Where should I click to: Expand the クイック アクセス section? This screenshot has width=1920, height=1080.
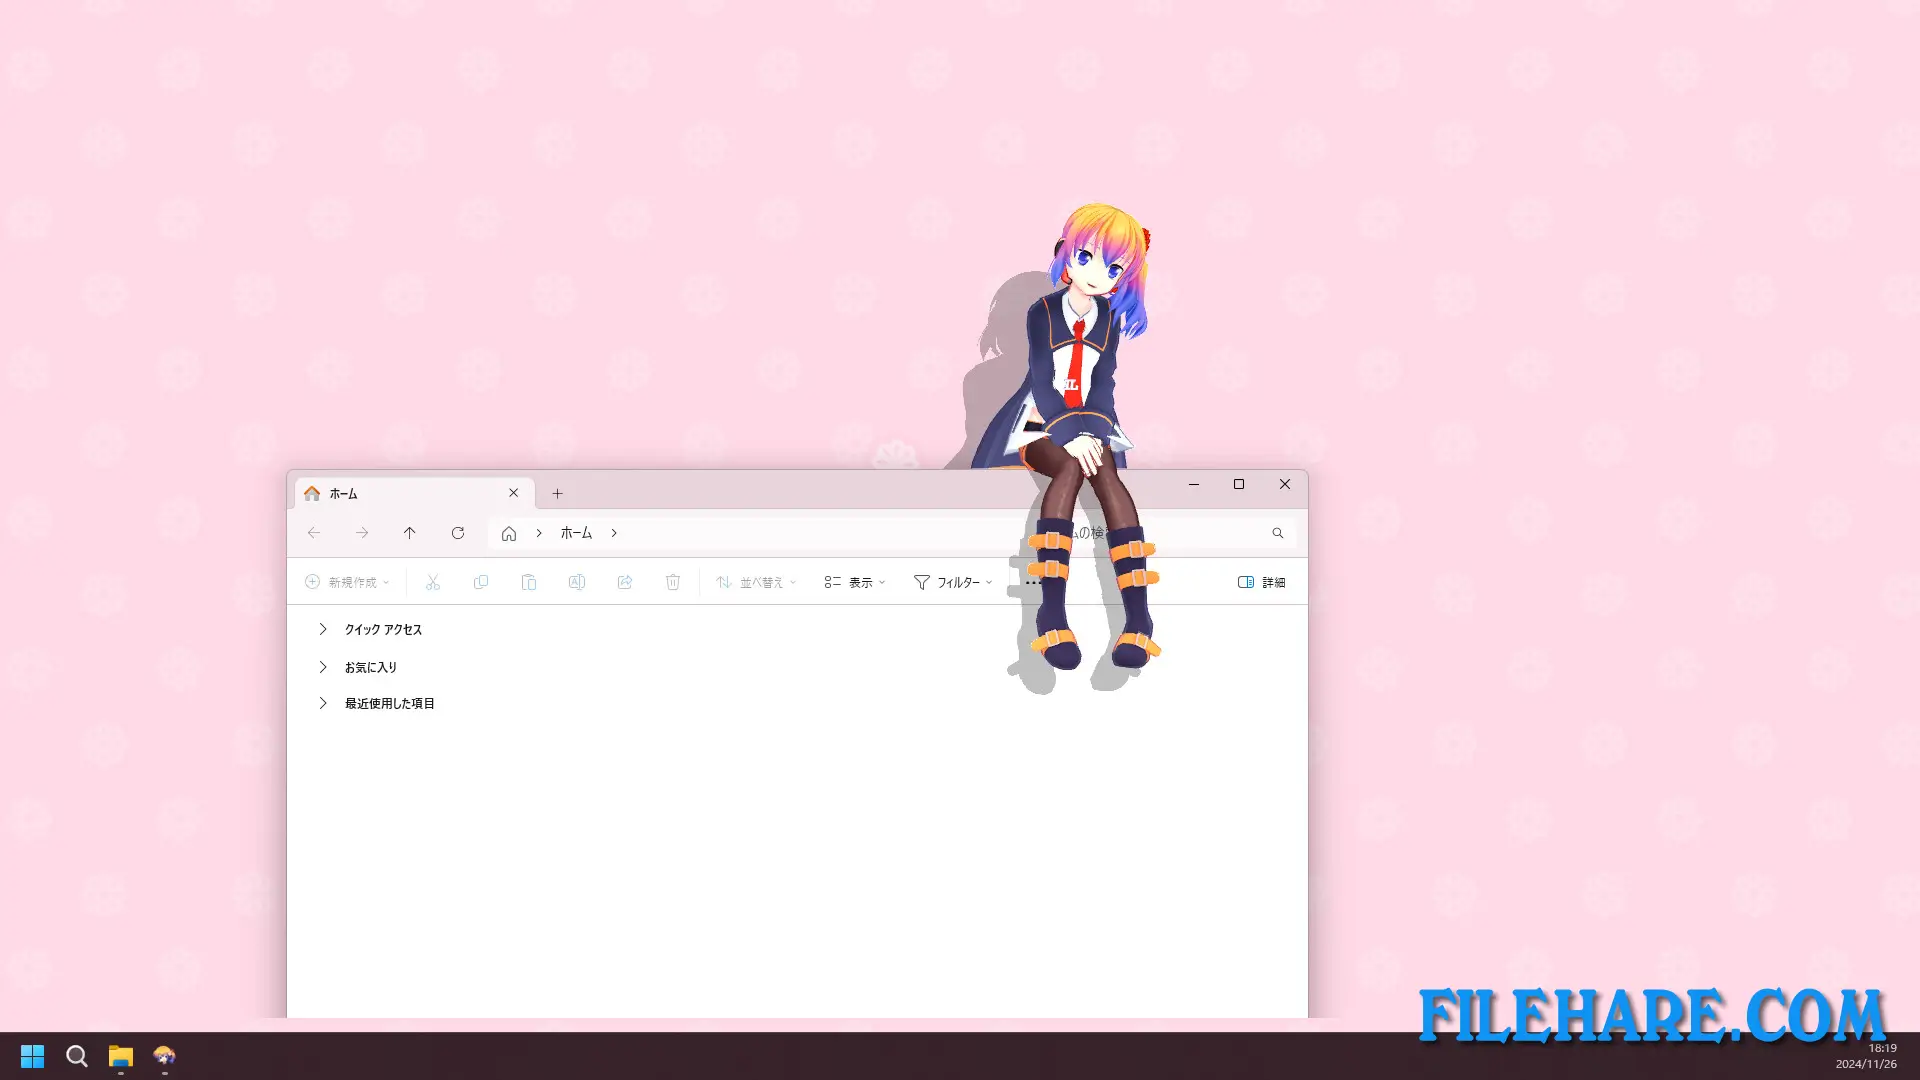pos(323,629)
